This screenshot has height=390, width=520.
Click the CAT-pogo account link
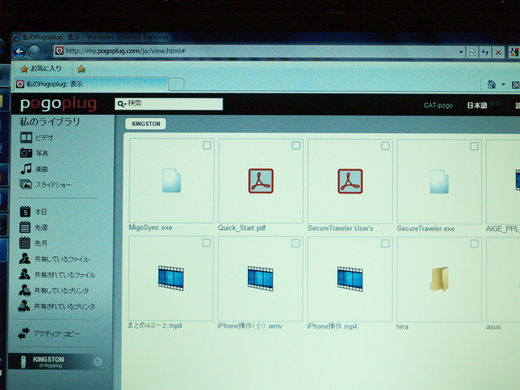coord(438,105)
